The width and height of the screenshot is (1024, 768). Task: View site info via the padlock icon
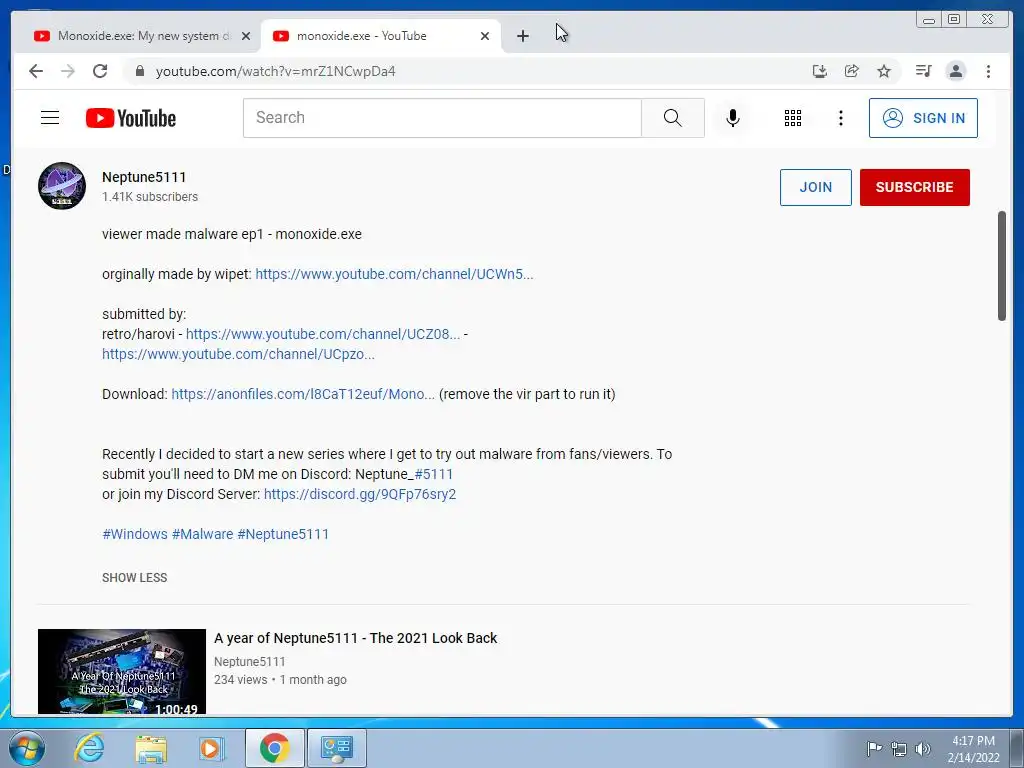click(x=139, y=71)
